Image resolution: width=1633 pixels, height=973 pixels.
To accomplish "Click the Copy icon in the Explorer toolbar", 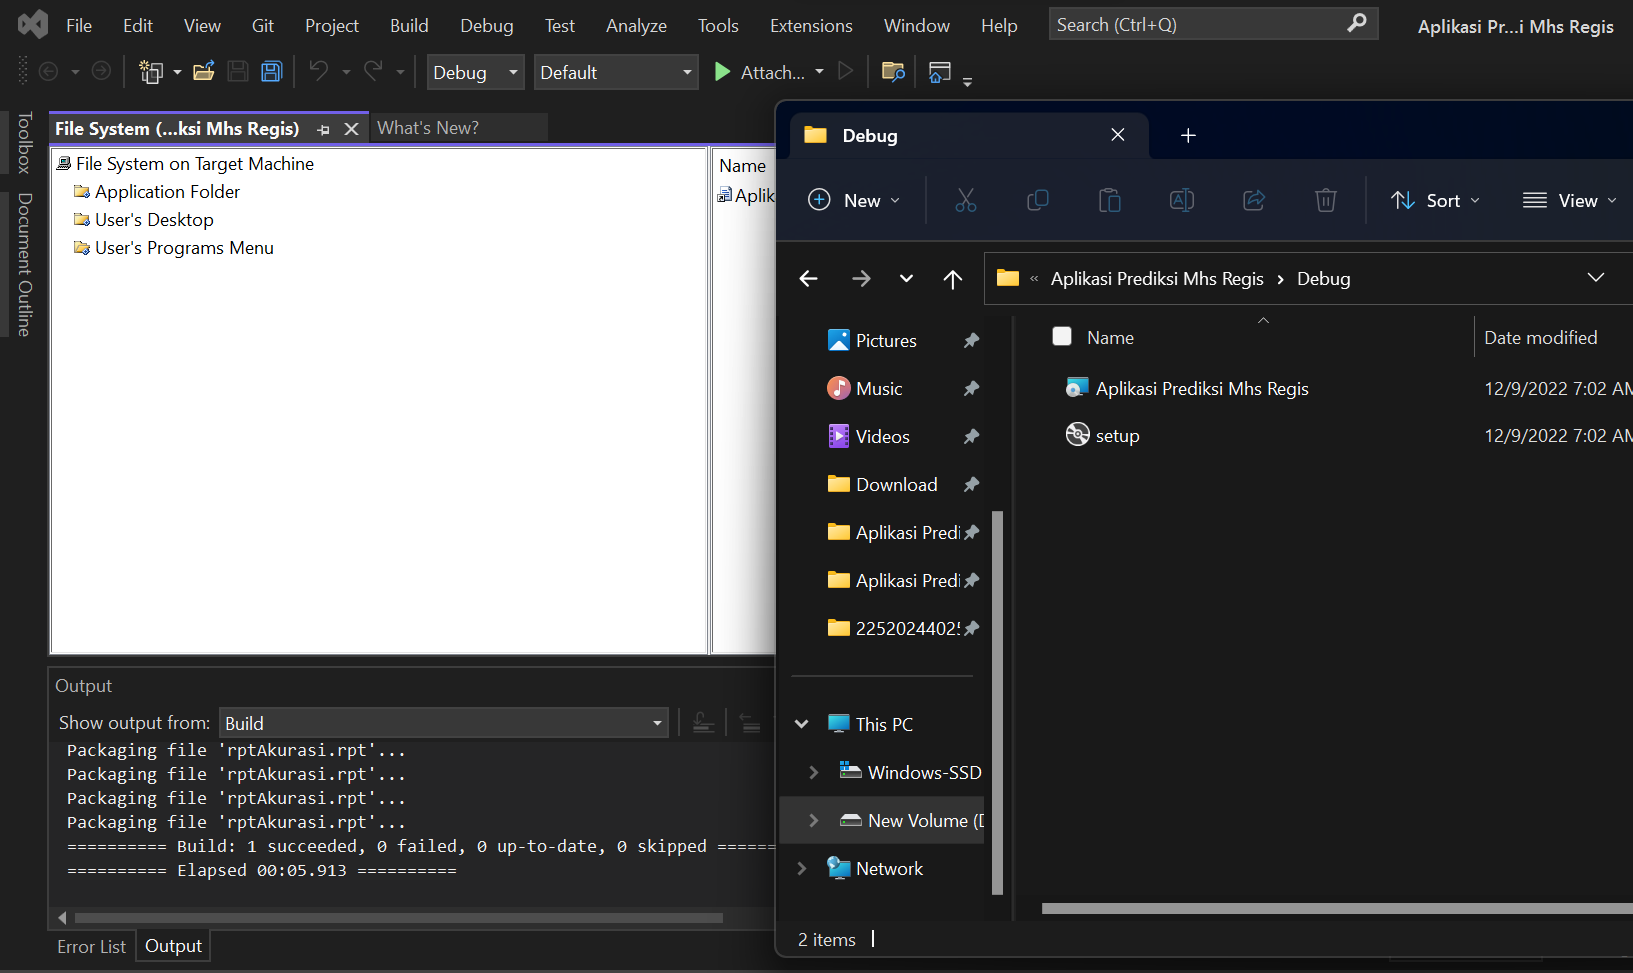I will click(1038, 200).
